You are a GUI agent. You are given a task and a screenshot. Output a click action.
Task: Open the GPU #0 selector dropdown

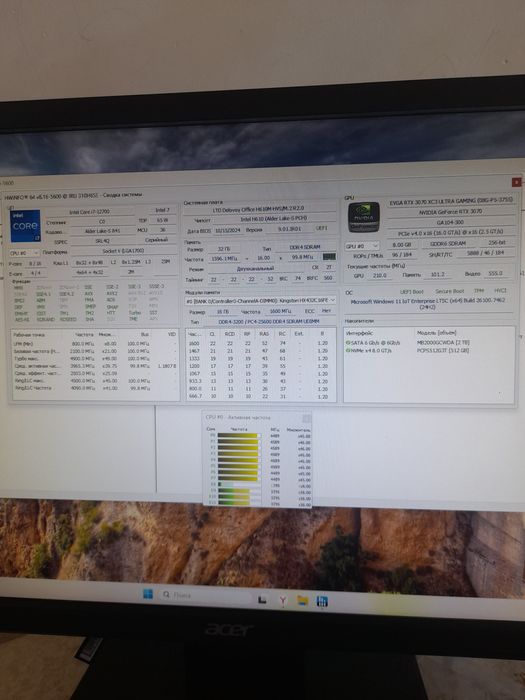pyautogui.click(x=362, y=246)
